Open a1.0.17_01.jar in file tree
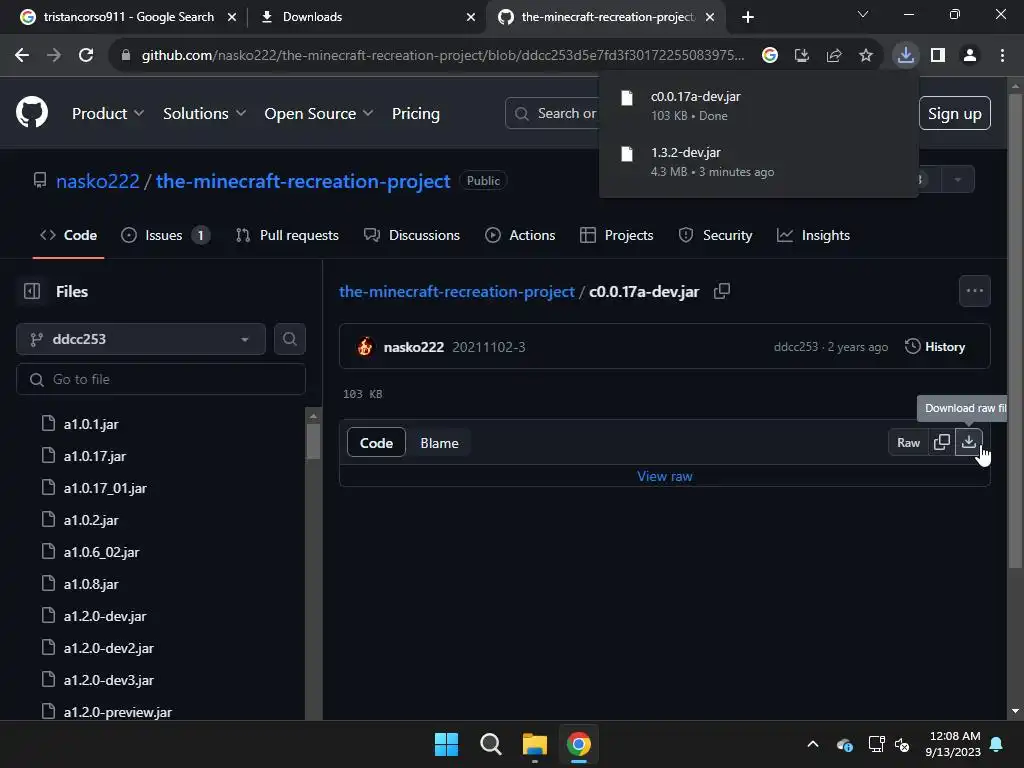The width and height of the screenshot is (1024, 768). [x=105, y=488]
